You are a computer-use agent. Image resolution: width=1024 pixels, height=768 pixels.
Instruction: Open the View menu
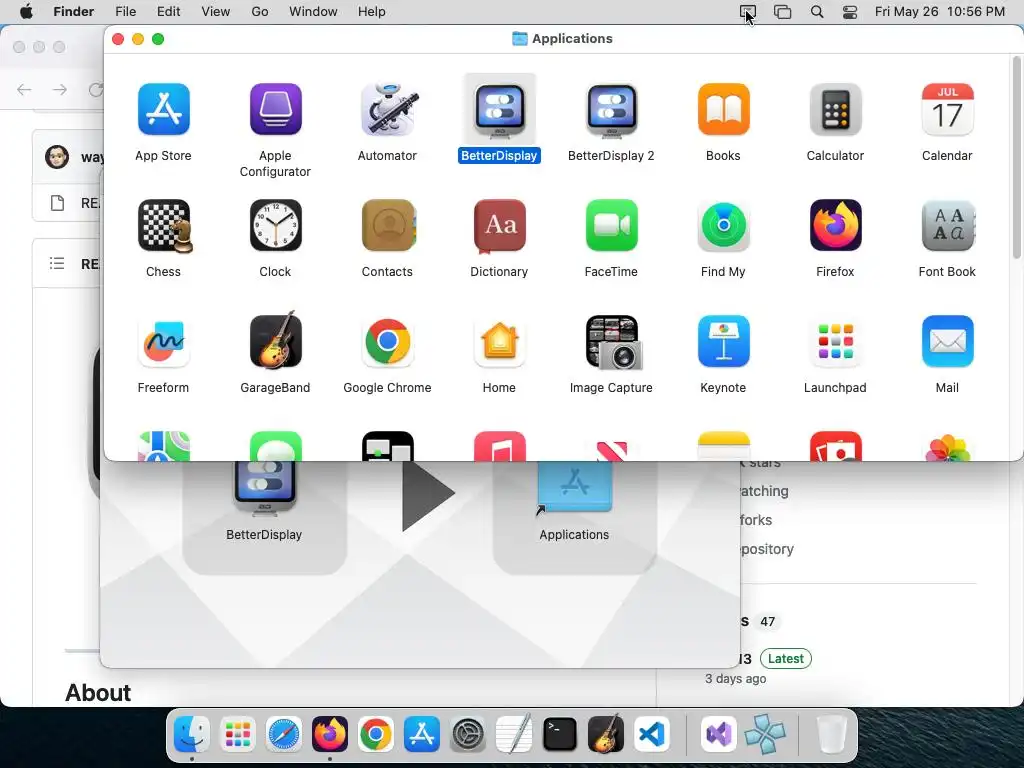coord(216,11)
